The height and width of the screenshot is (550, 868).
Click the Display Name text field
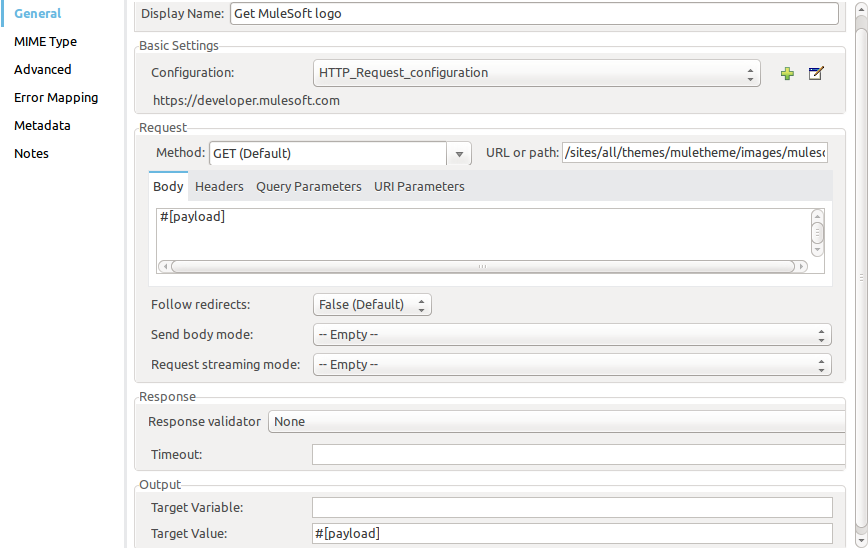[x=534, y=14]
